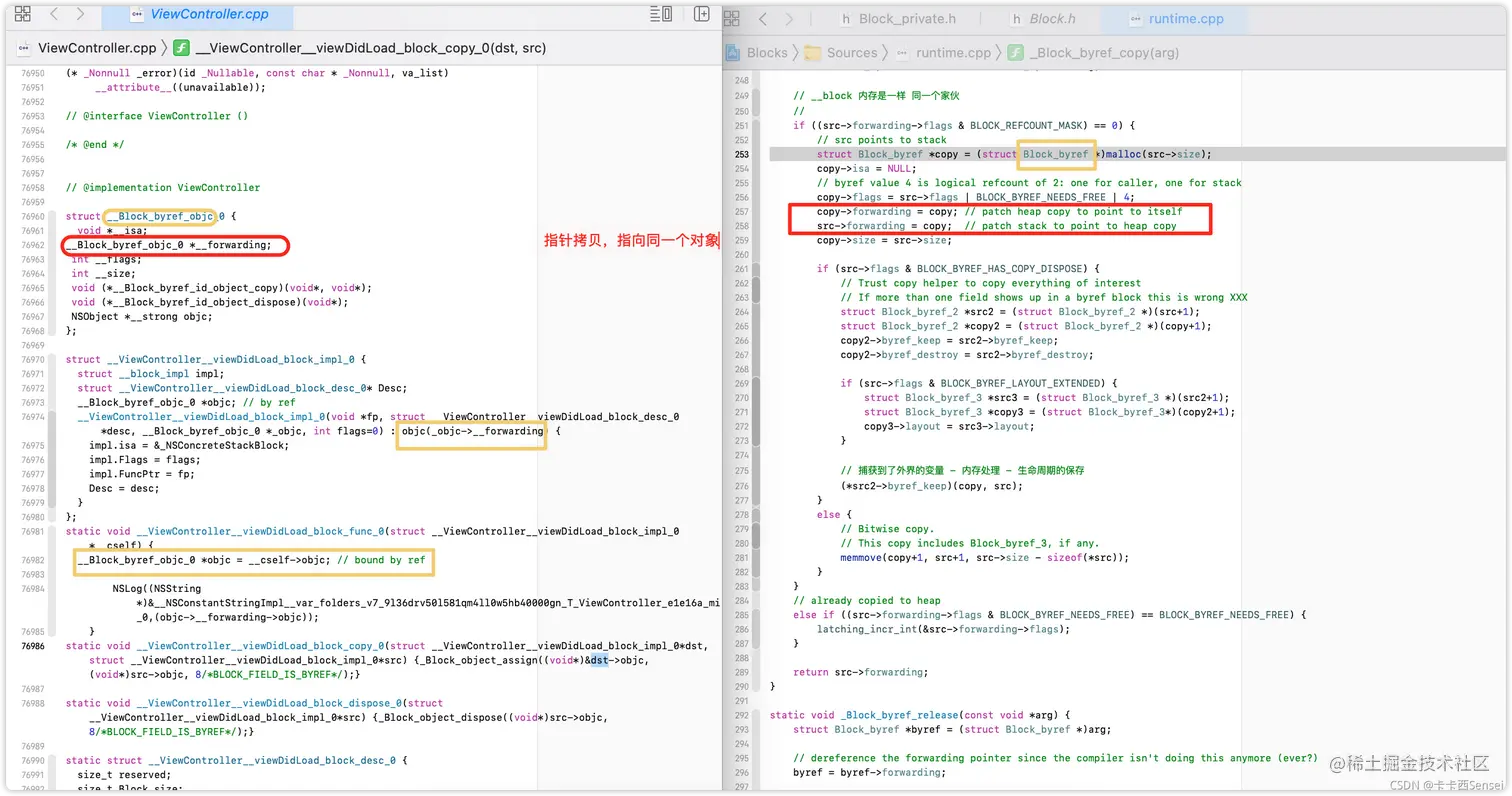Open the _Block_byref_copy(arg) symbol menu
Viewport: 1512px width, 796px height.
click(x=1104, y=52)
